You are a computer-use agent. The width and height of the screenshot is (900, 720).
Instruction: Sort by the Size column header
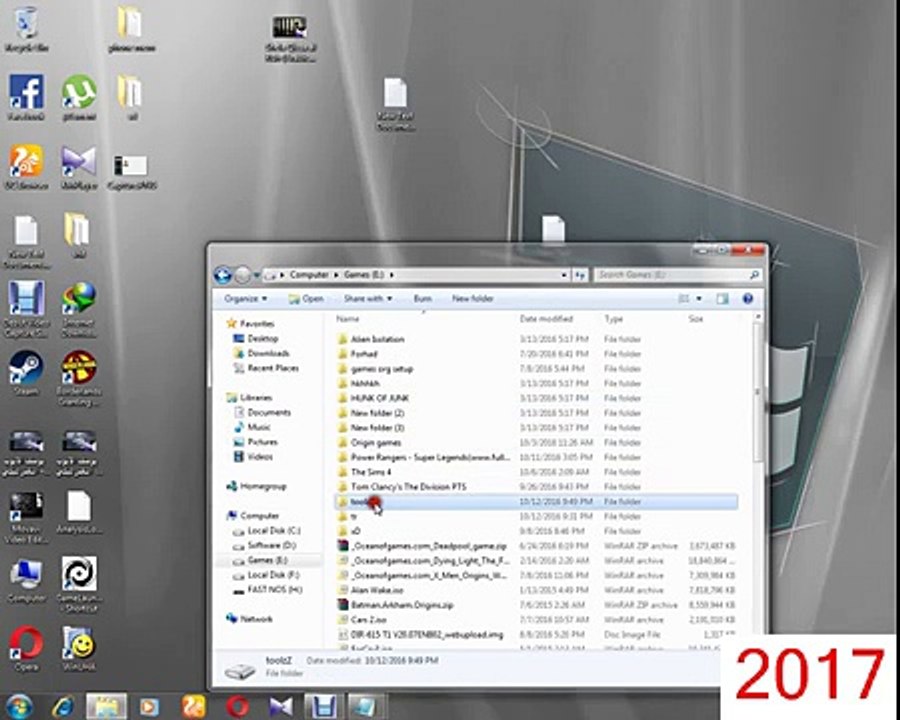pos(696,319)
